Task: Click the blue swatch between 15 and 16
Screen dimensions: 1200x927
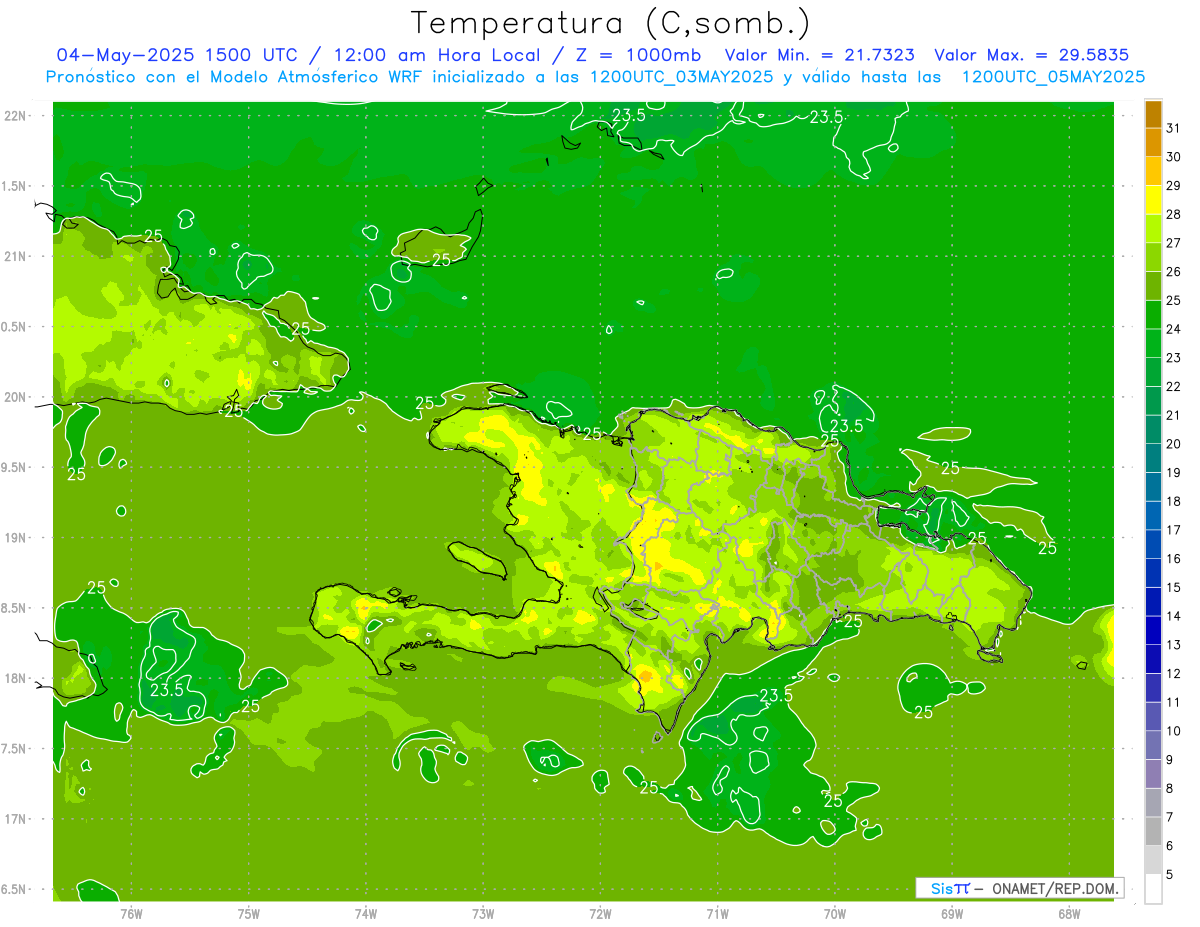Action: (1153, 573)
